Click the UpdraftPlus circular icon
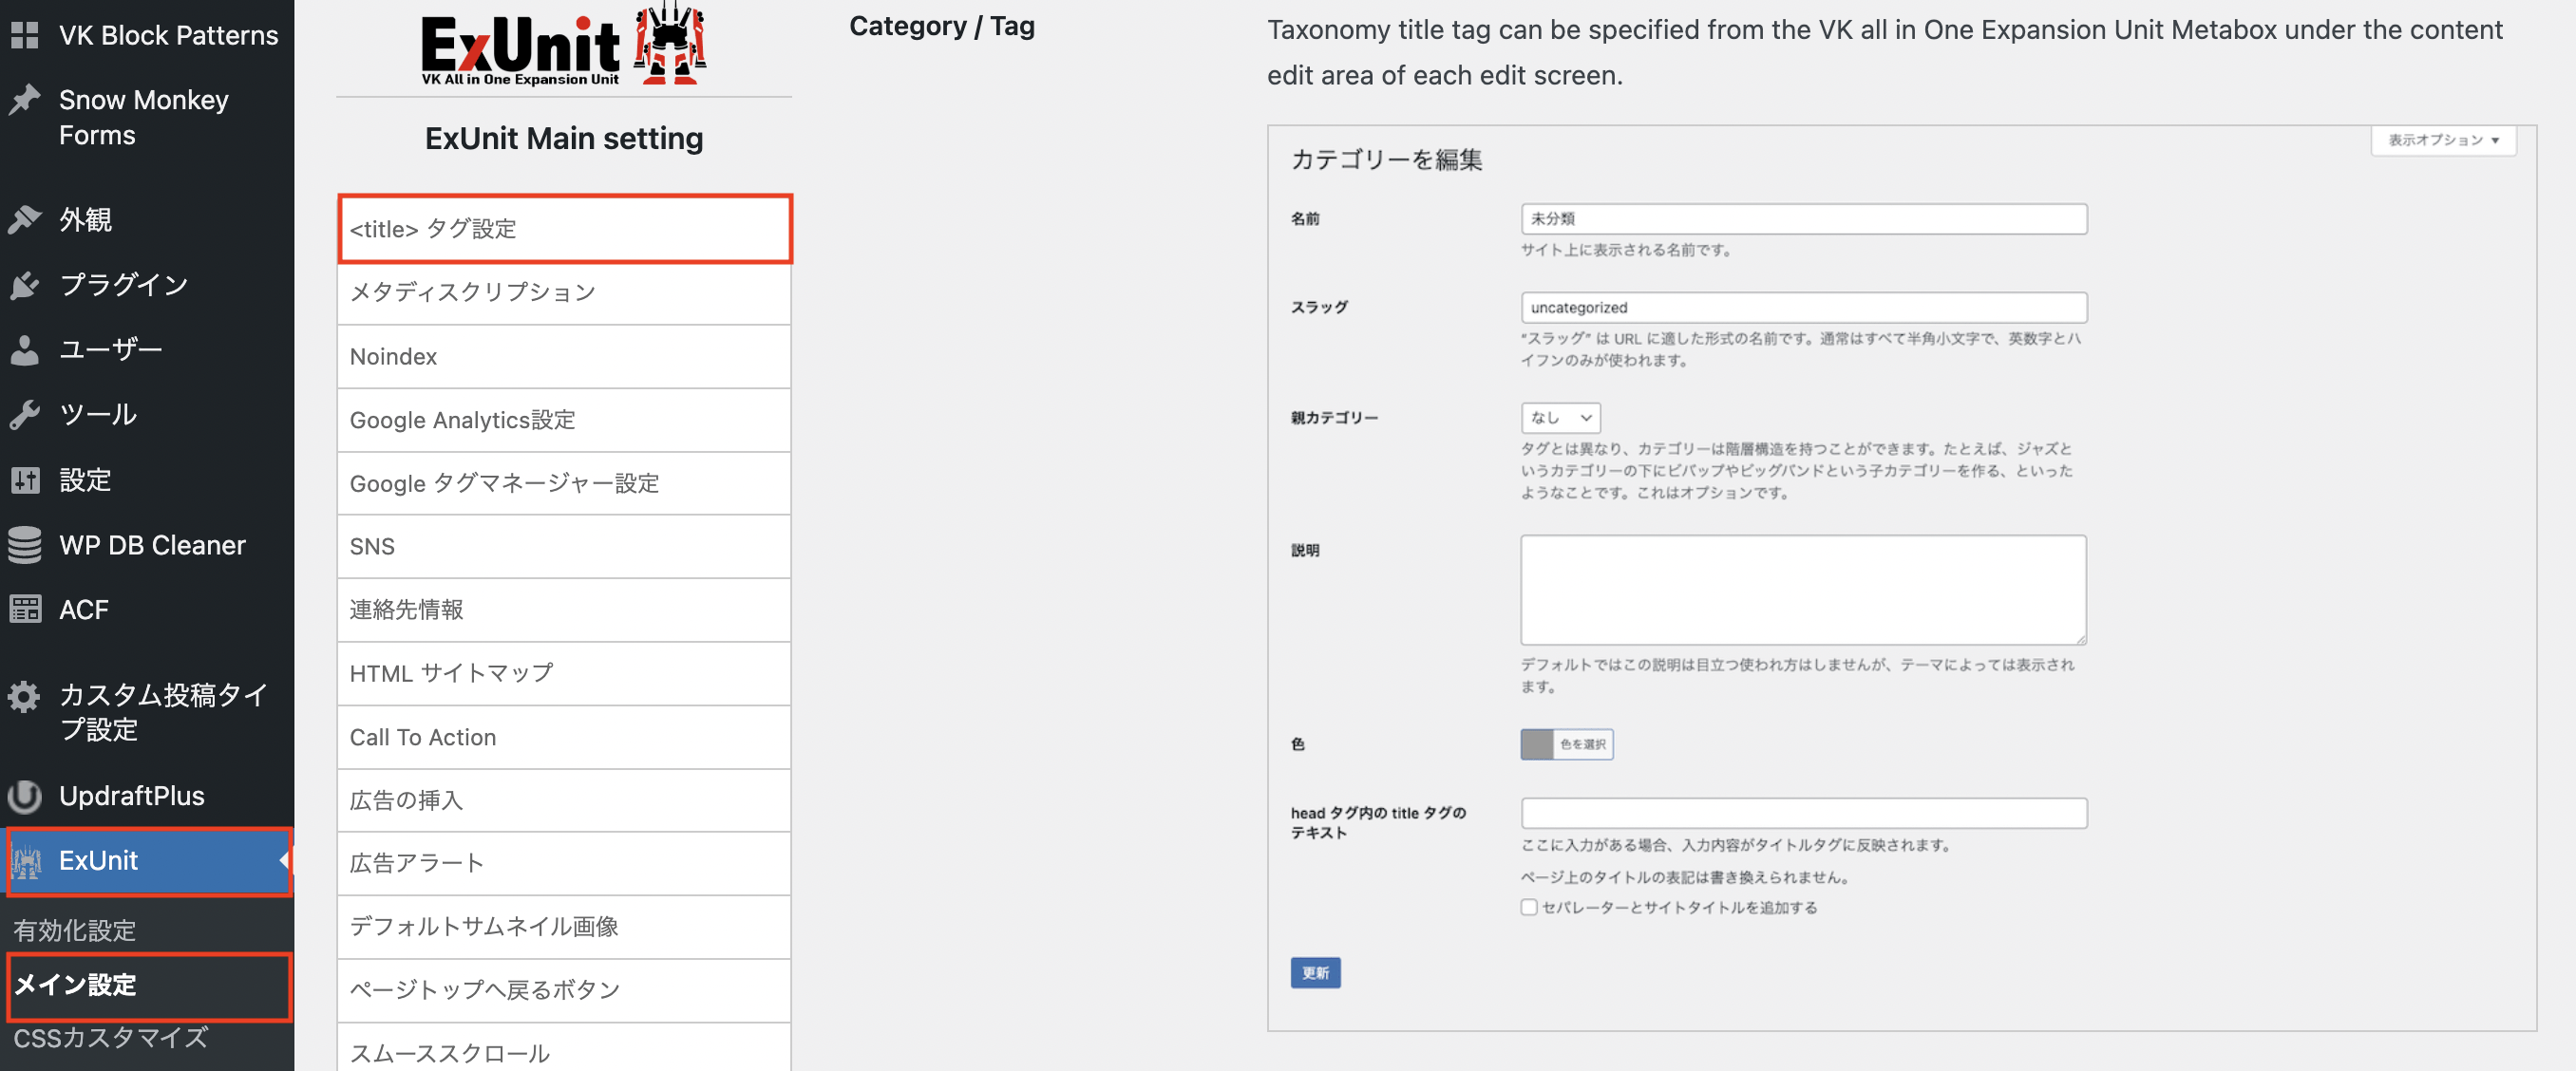The height and width of the screenshot is (1071, 2576). (x=25, y=796)
